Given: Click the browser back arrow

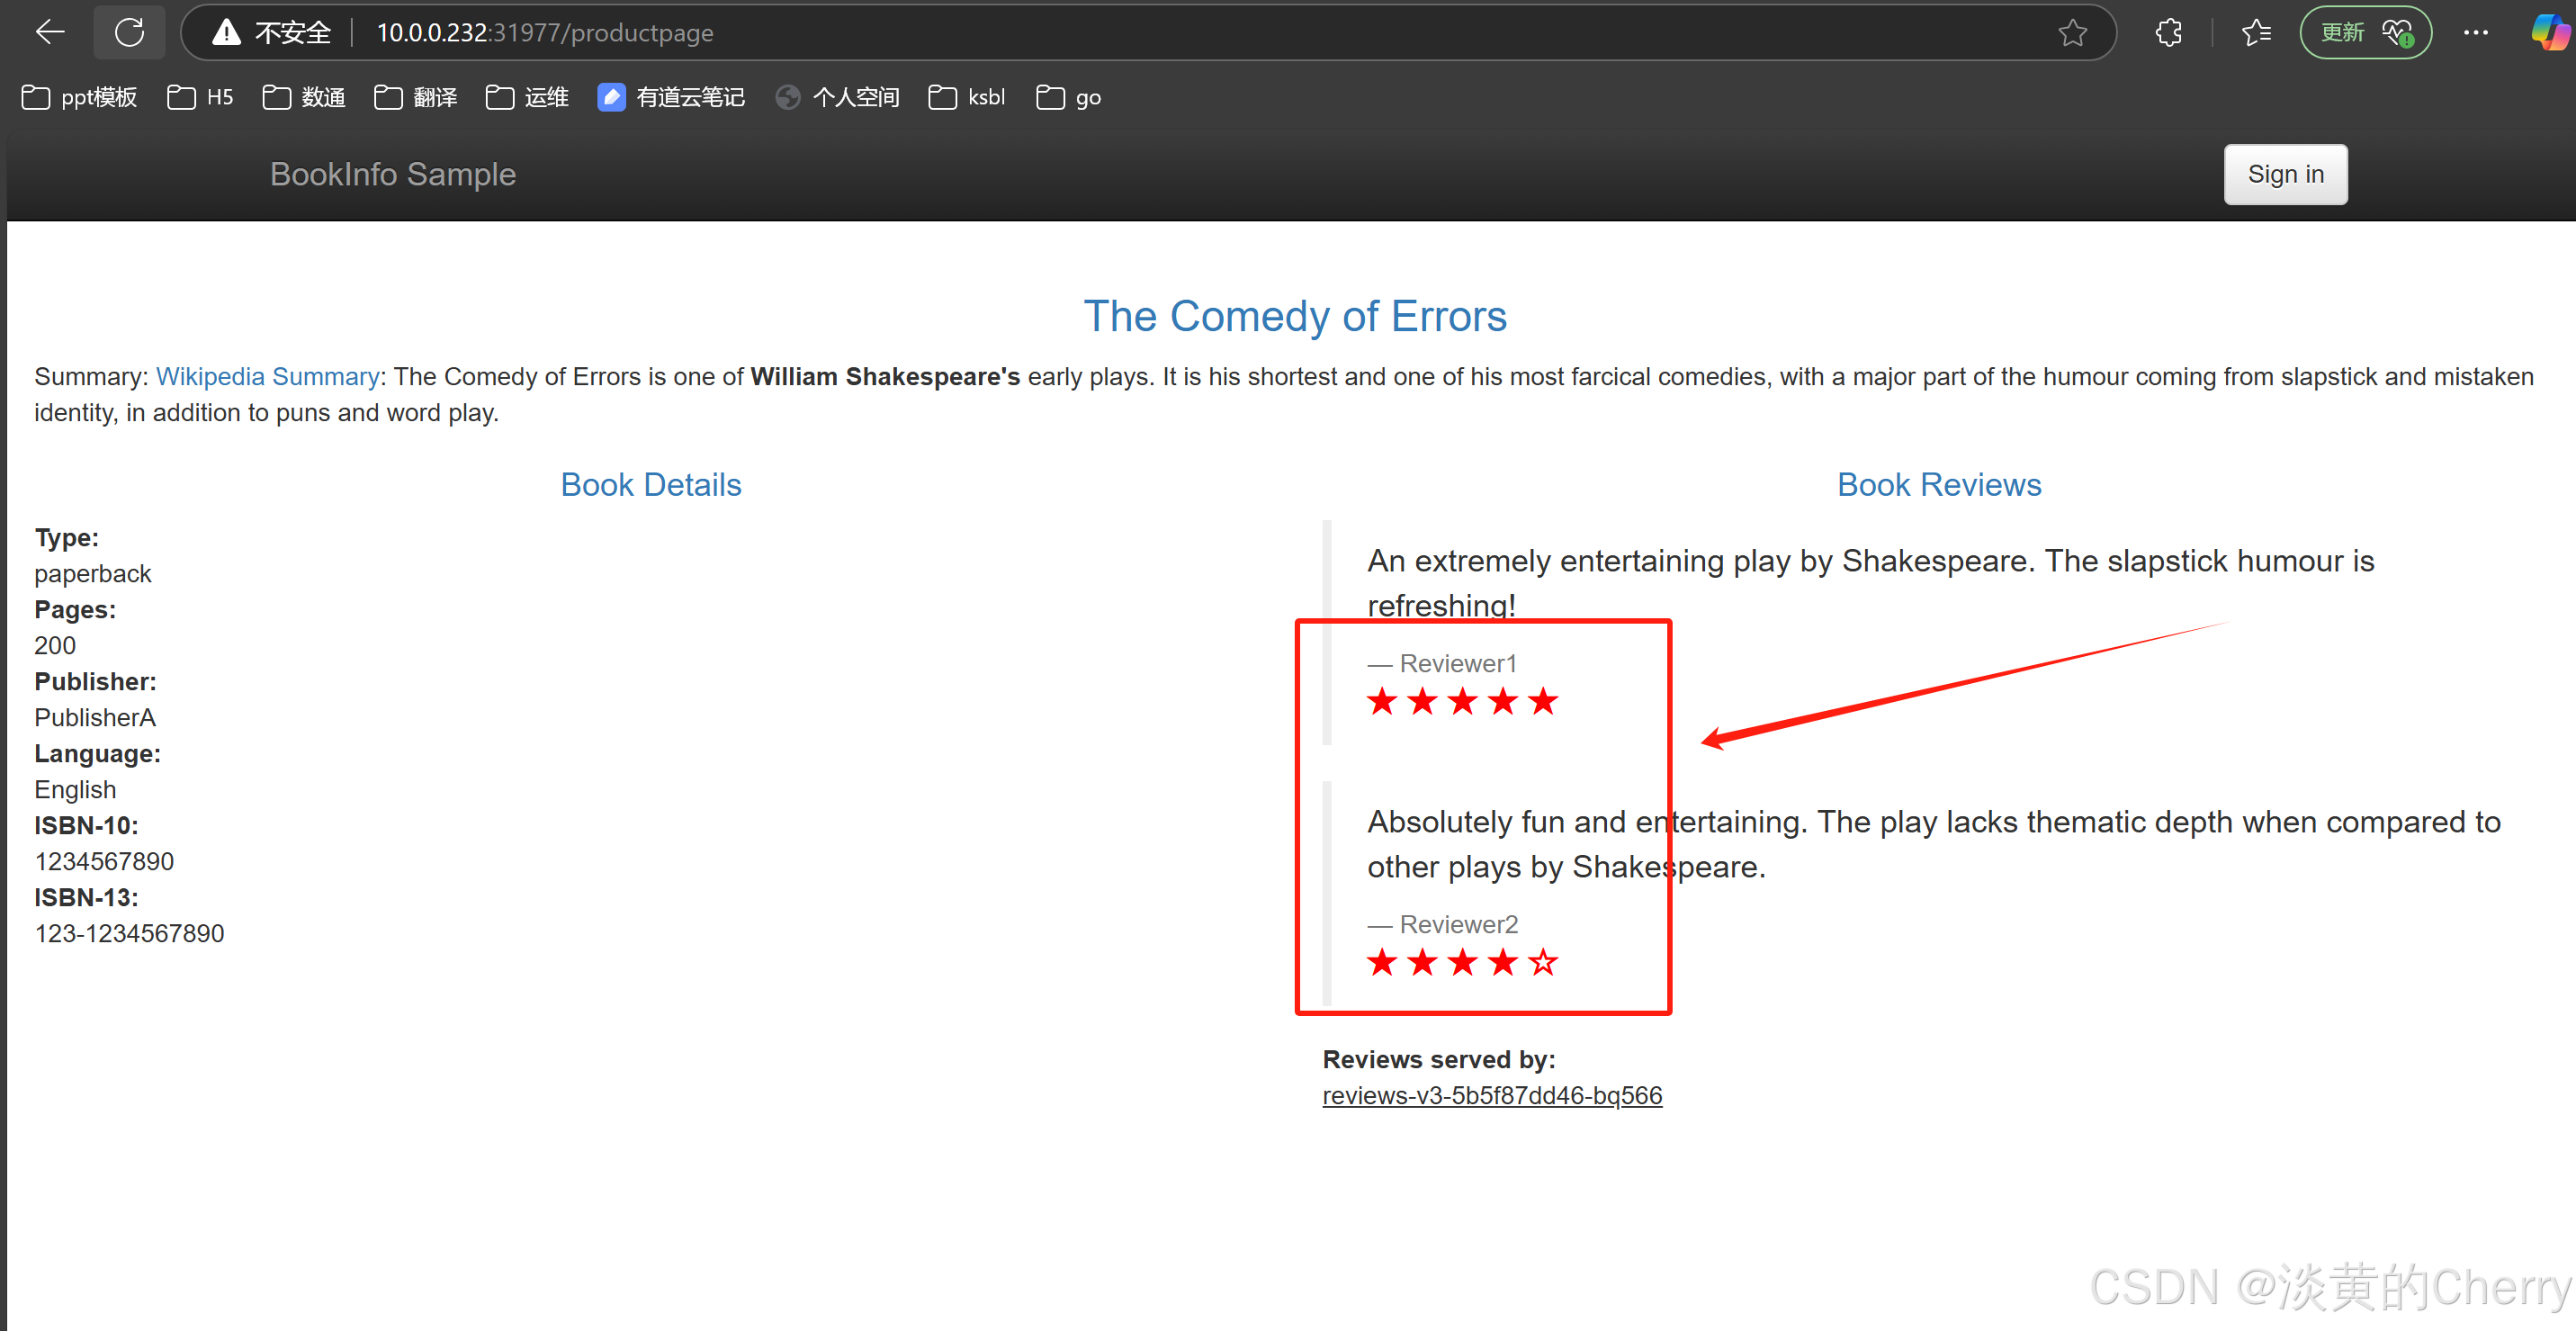Looking at the screenshot, I should (x=49, y=32).
